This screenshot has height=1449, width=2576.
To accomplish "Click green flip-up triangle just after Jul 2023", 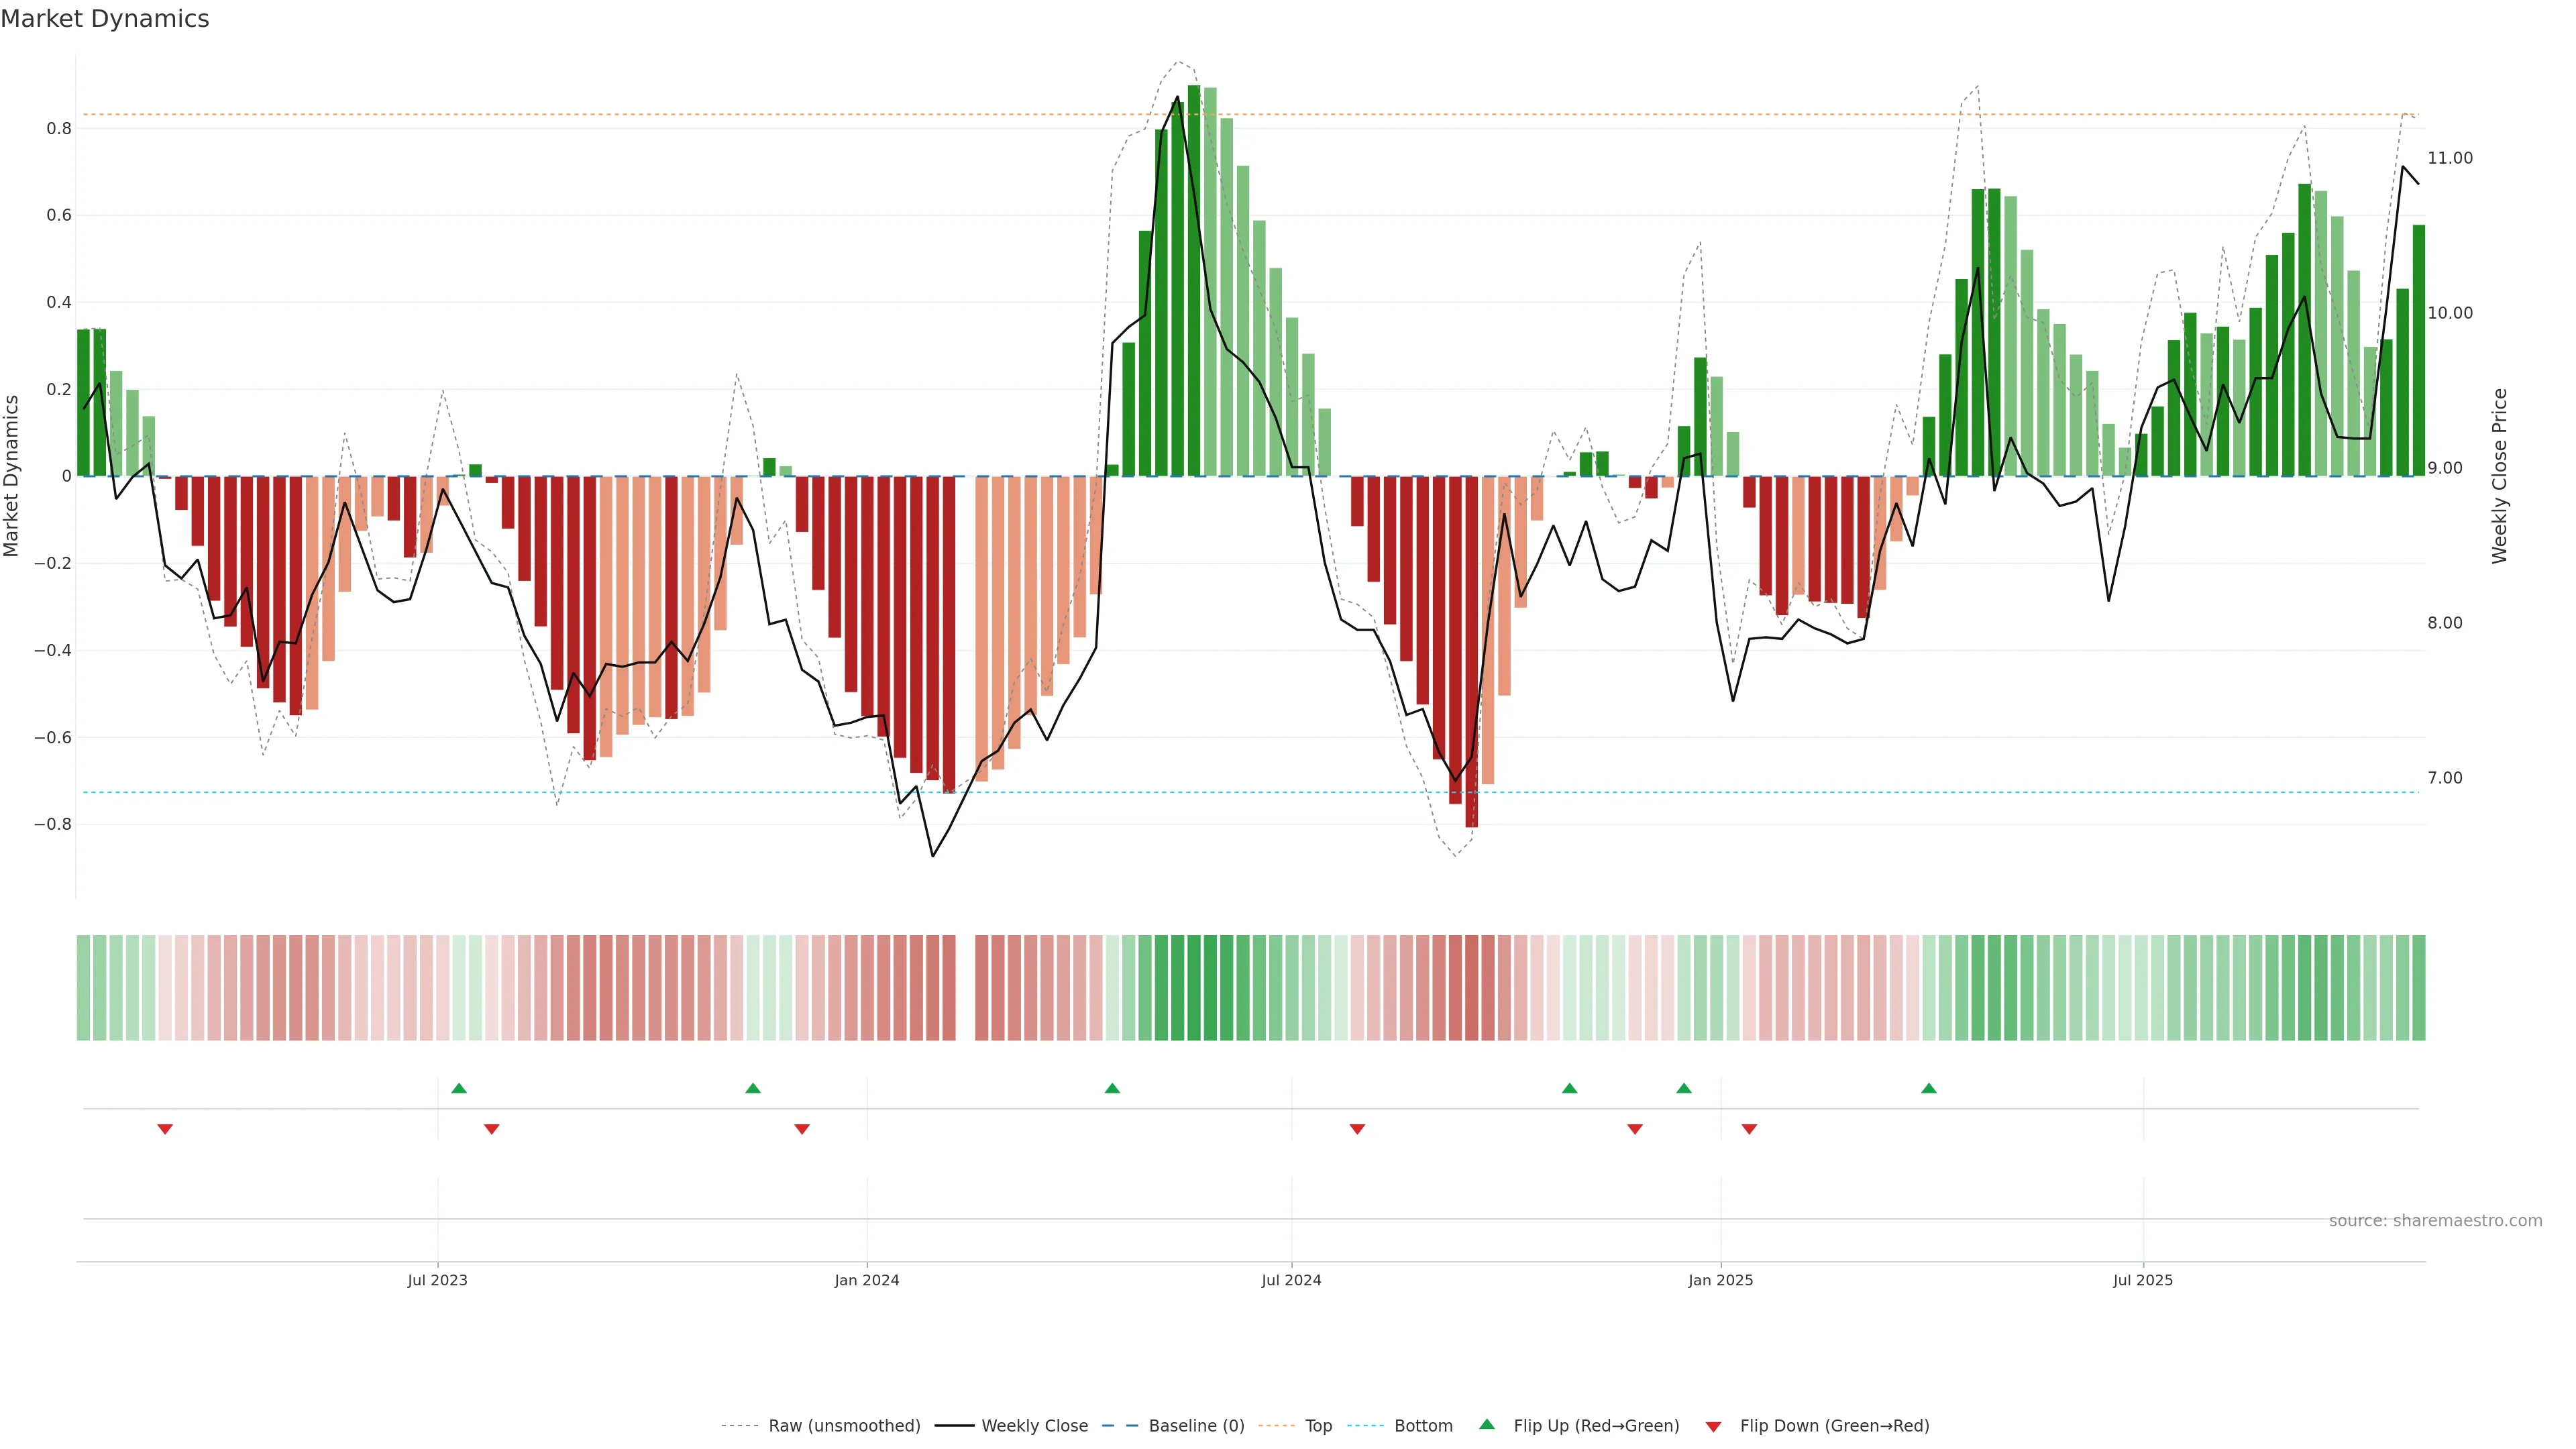I will [x=459, y=1088].
